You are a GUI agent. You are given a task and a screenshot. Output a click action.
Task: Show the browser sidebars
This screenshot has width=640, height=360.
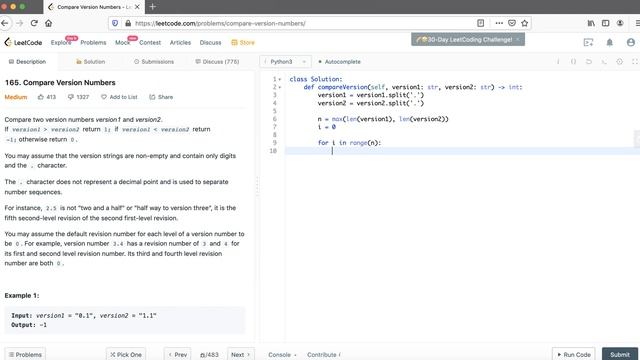point(606,23)
